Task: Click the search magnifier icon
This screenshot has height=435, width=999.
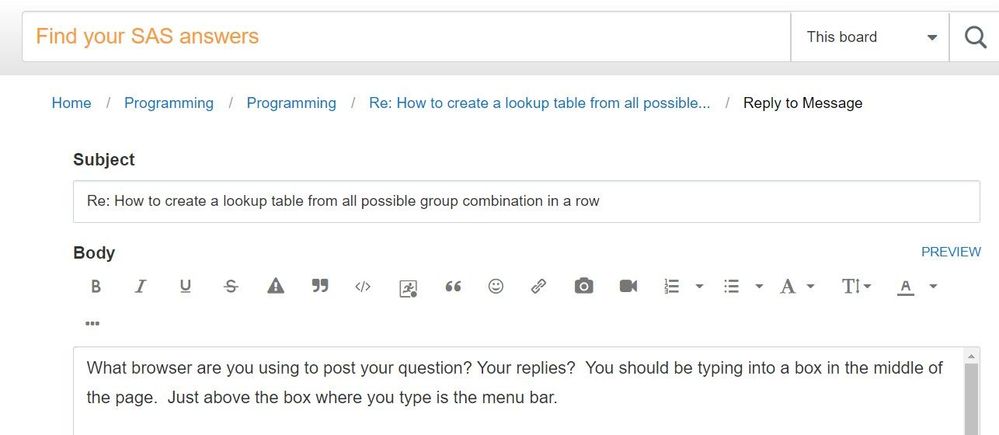Action: [x=975, y=38]
